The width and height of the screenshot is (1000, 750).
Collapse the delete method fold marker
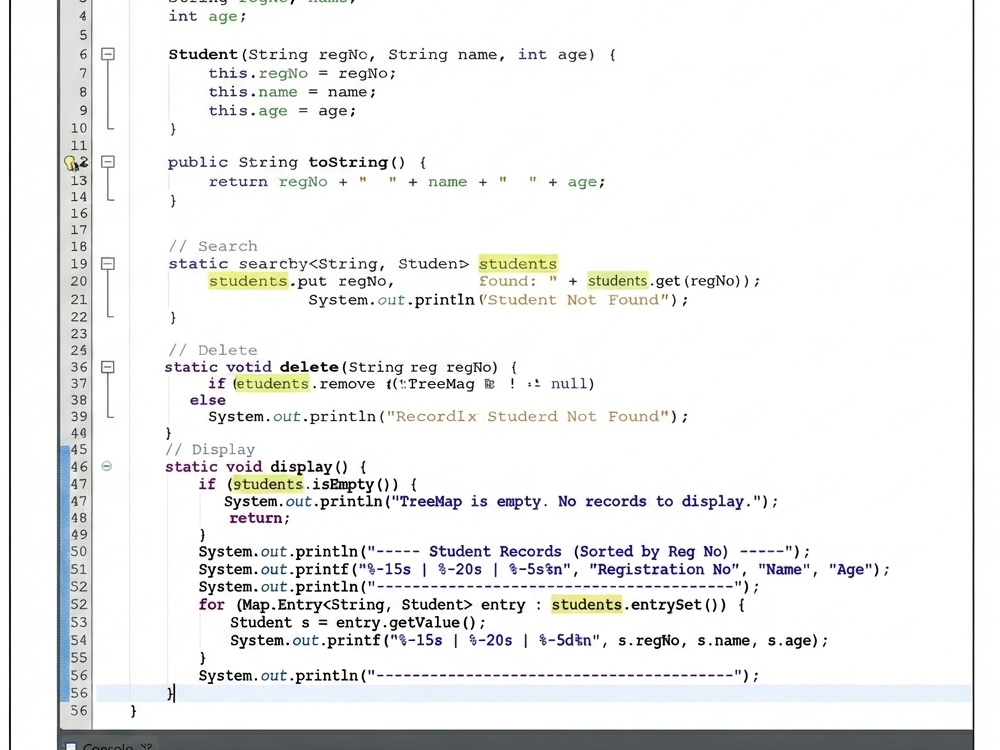coord(108,367)
